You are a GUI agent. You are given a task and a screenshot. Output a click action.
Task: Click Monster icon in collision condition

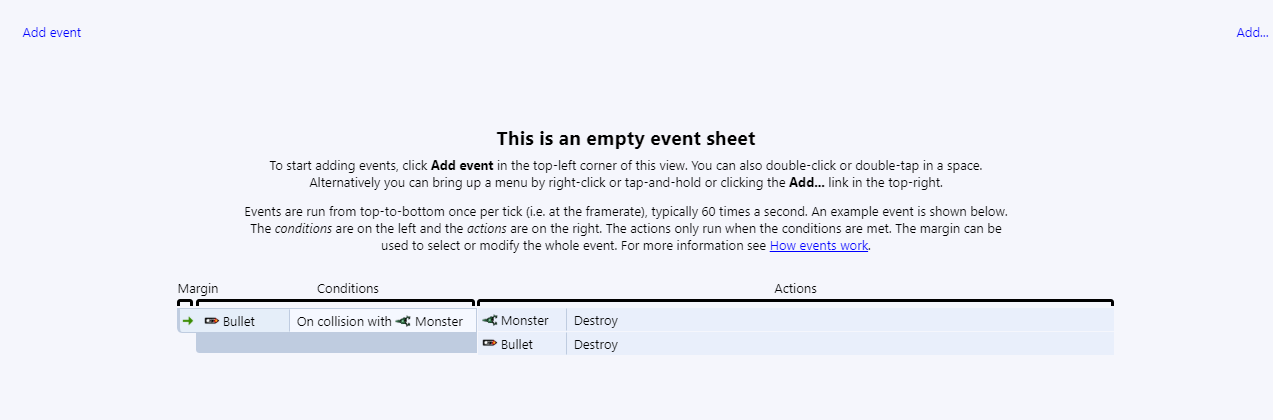[403, 321]
